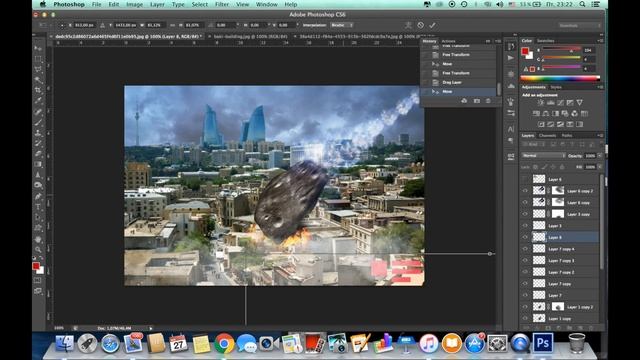640x360 pixels.
Task: Open Google Chrome from the Dock
Action: click(x=224, y=343)
